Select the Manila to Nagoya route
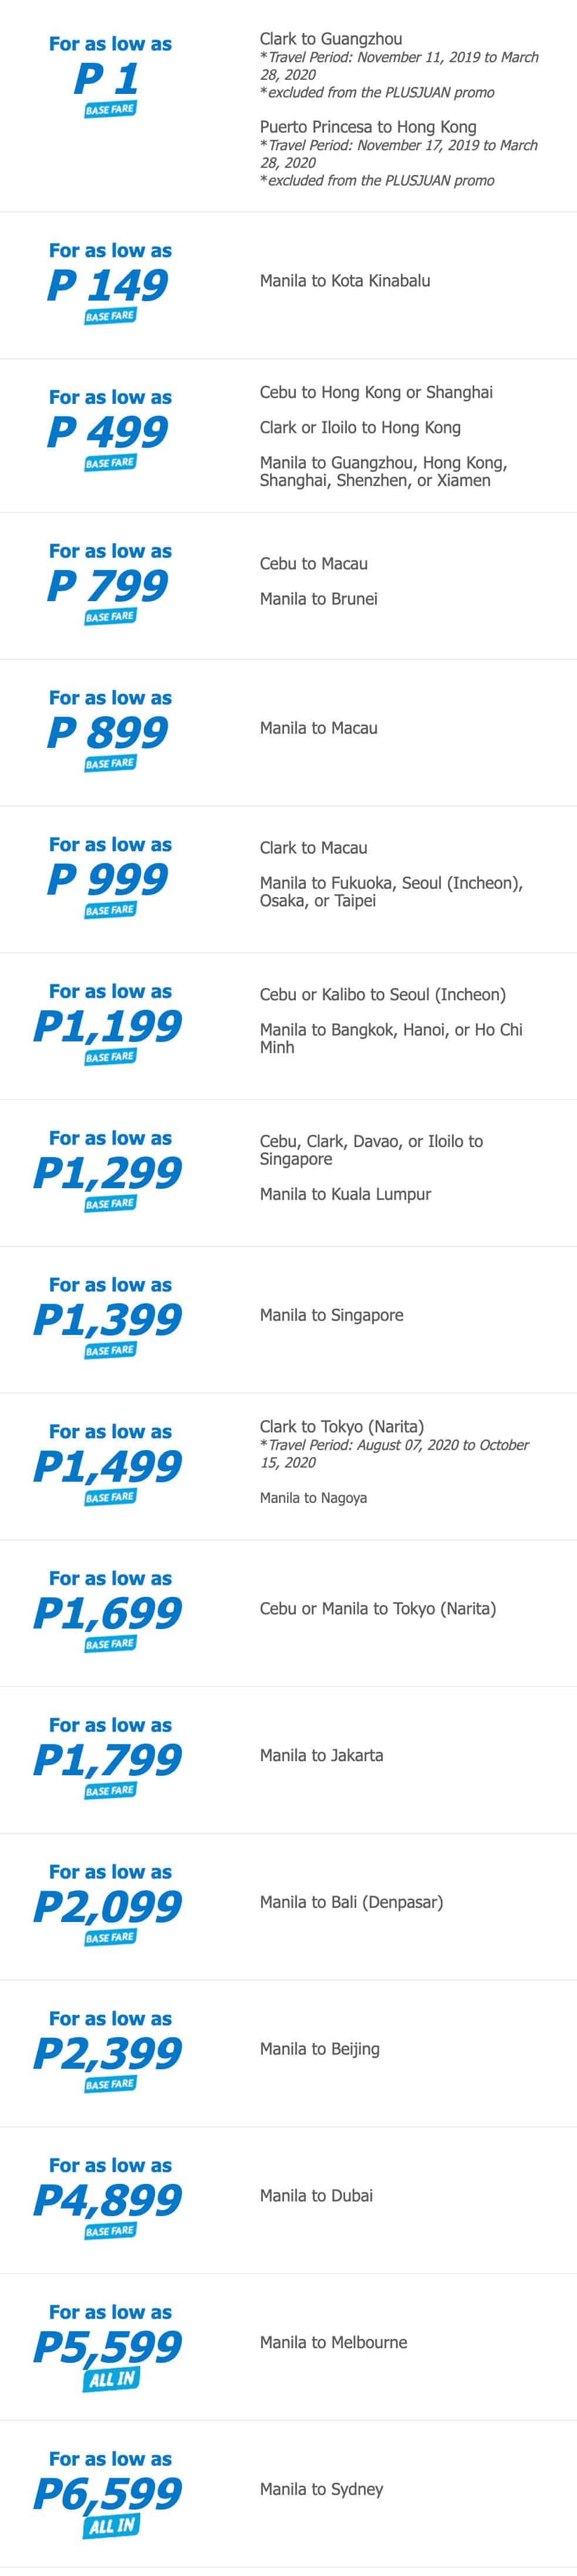 (313, 1498)
